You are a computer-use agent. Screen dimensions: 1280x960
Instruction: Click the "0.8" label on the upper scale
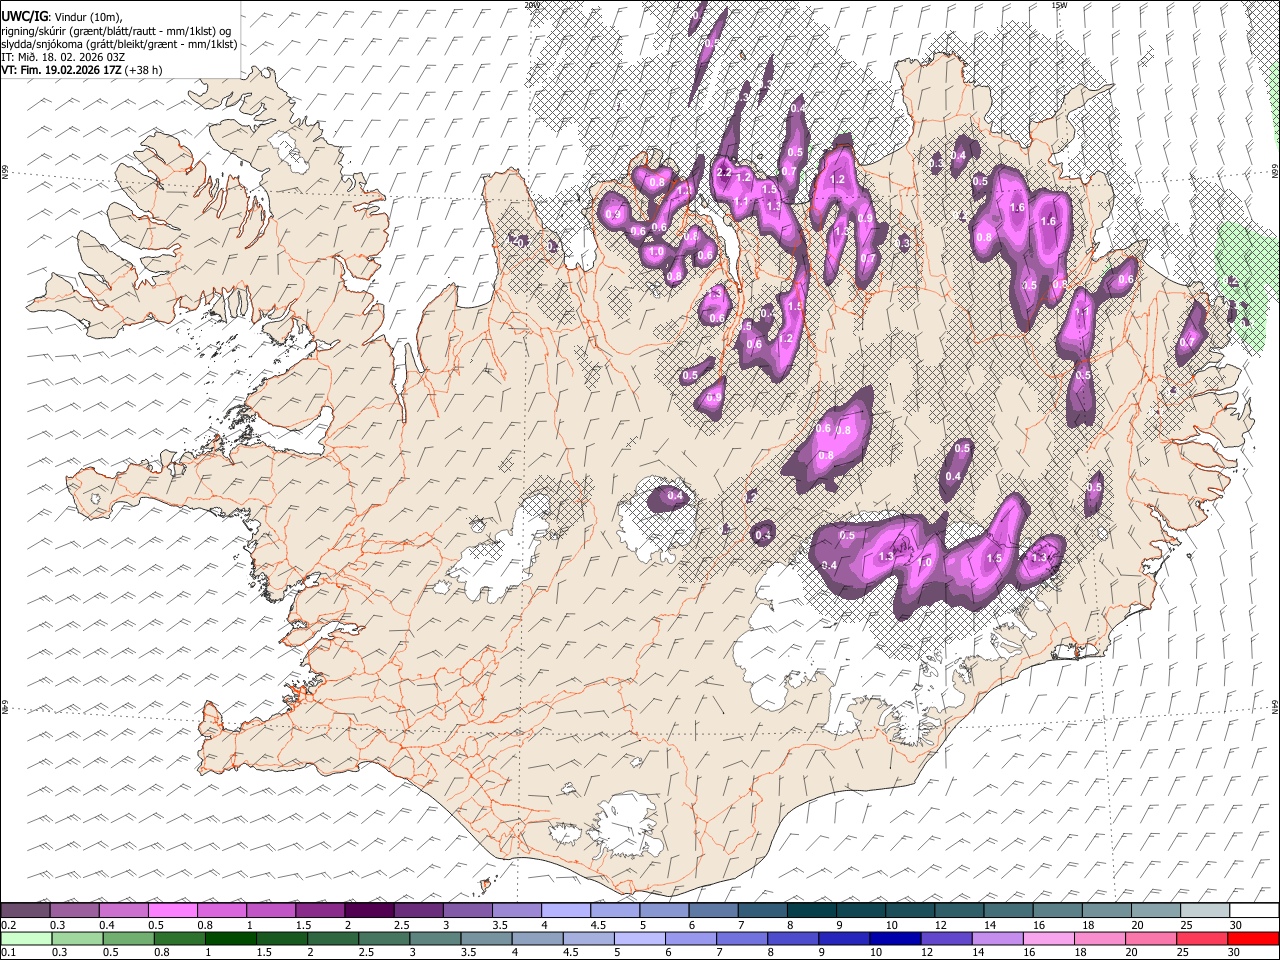[x=204, y=925]
